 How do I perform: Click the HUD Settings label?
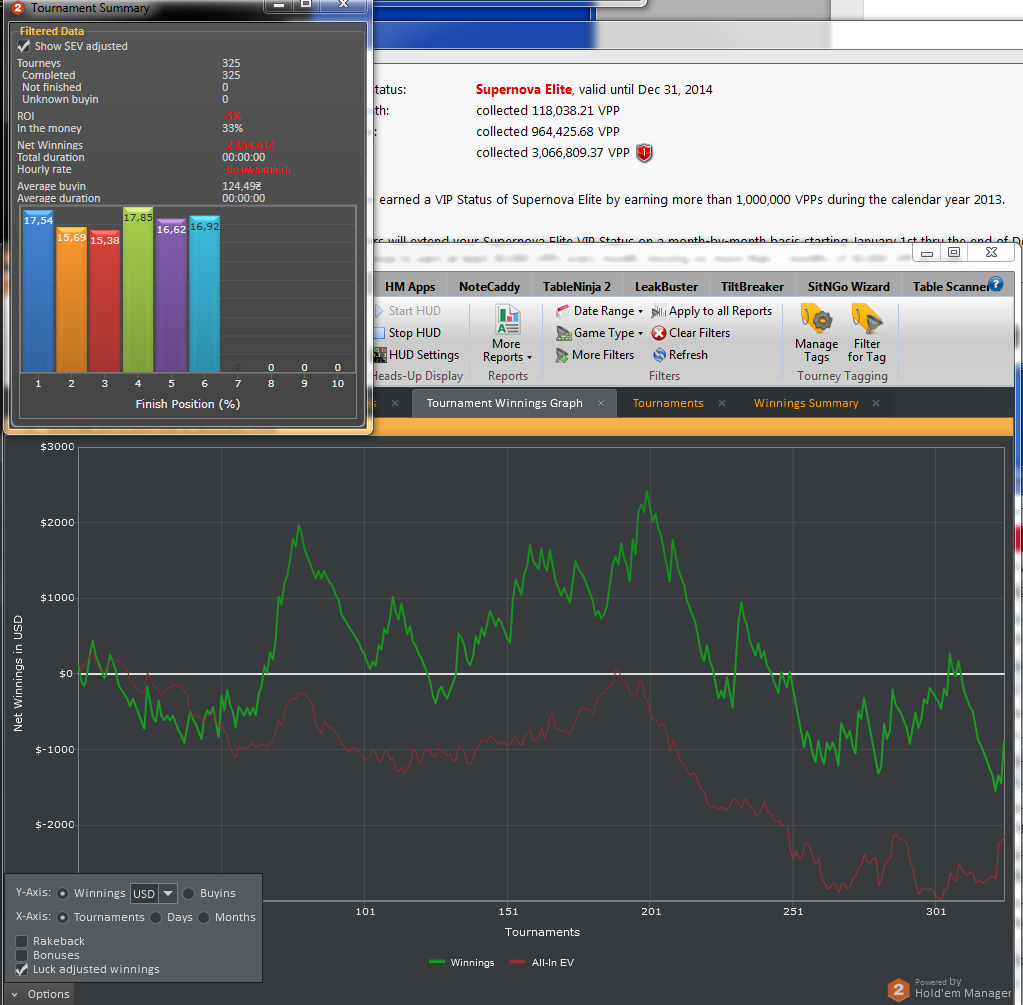(x=424, y=355)
